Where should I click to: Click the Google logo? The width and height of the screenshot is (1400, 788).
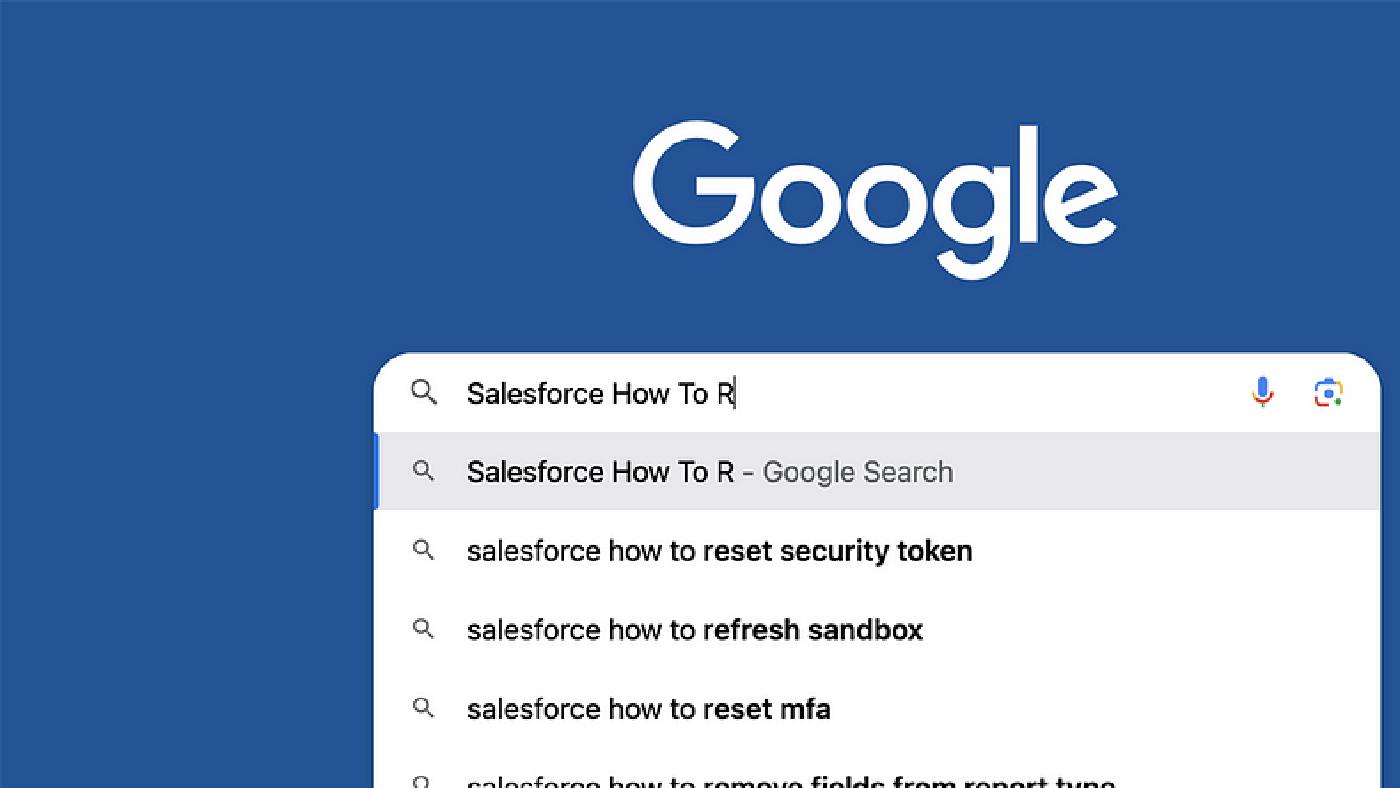875,195
